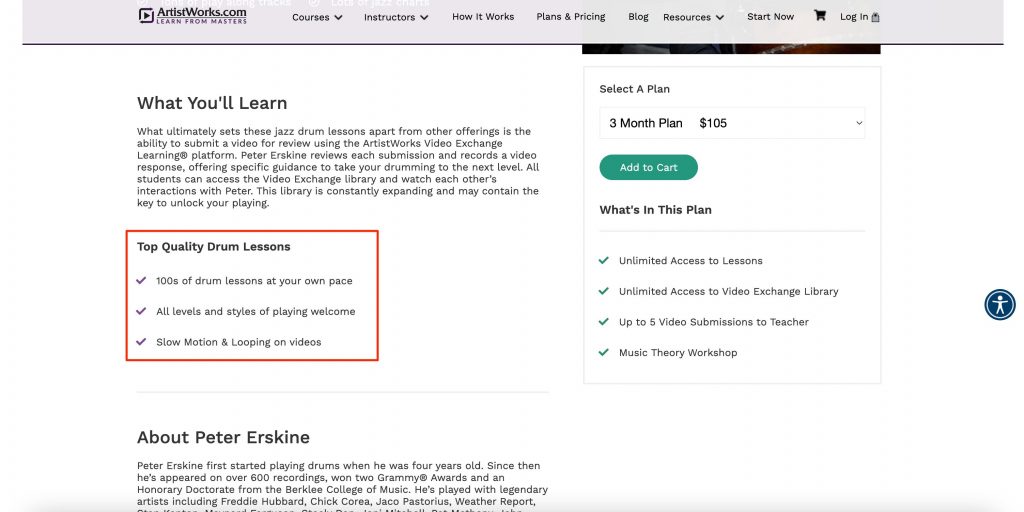Expand the Courses dropdown menu
The image size is (1024, 512).
point(317,18)
